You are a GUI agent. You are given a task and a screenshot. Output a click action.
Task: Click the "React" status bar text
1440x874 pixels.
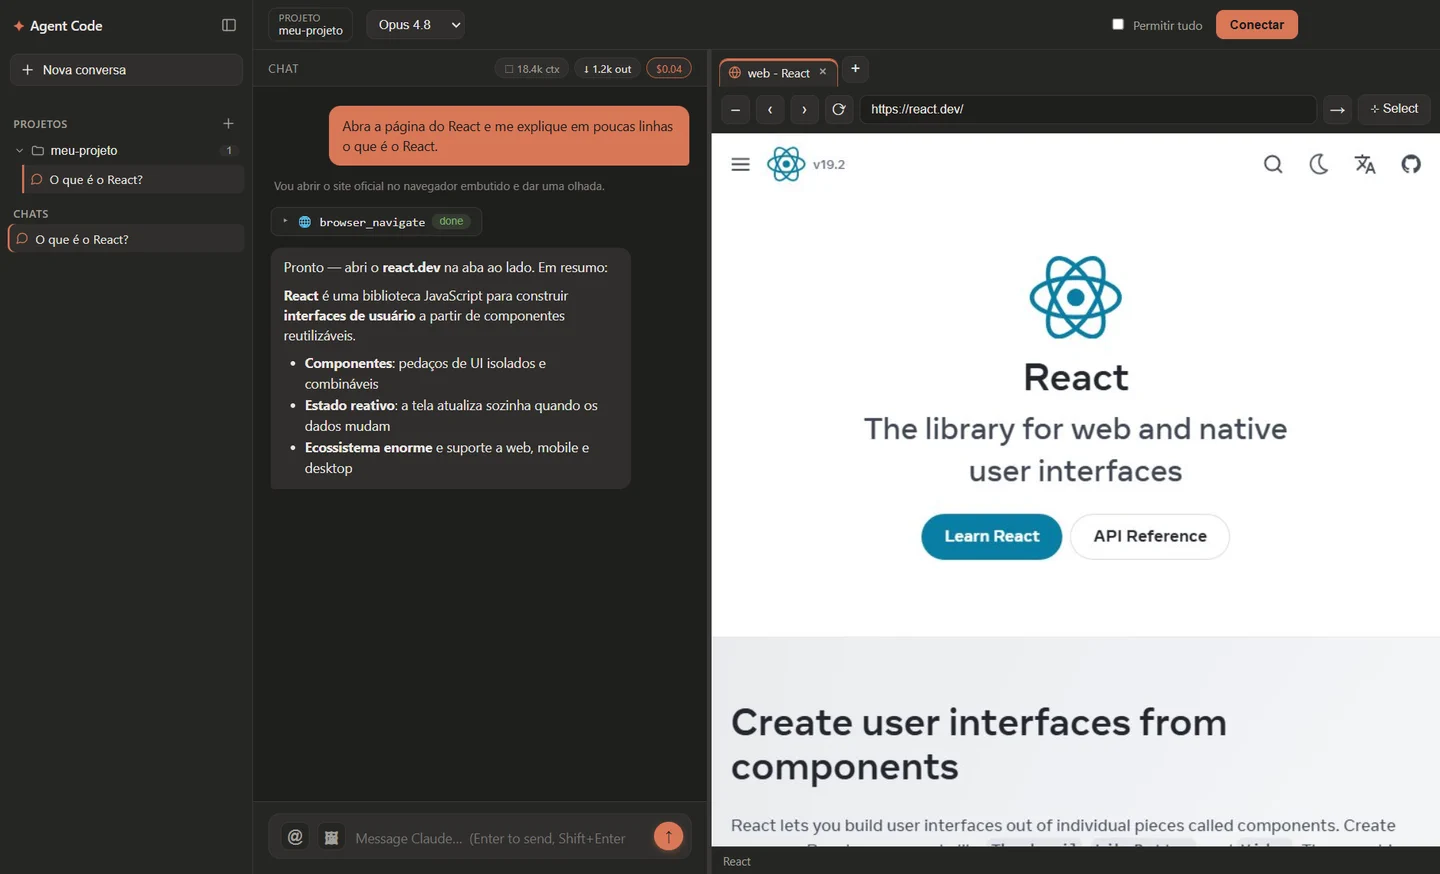(737, 861)
